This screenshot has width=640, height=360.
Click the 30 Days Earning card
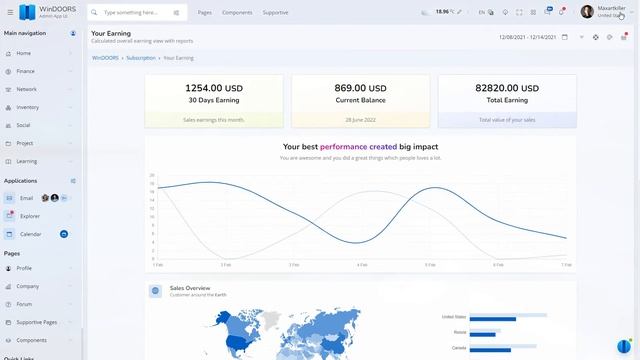[214, 101]
